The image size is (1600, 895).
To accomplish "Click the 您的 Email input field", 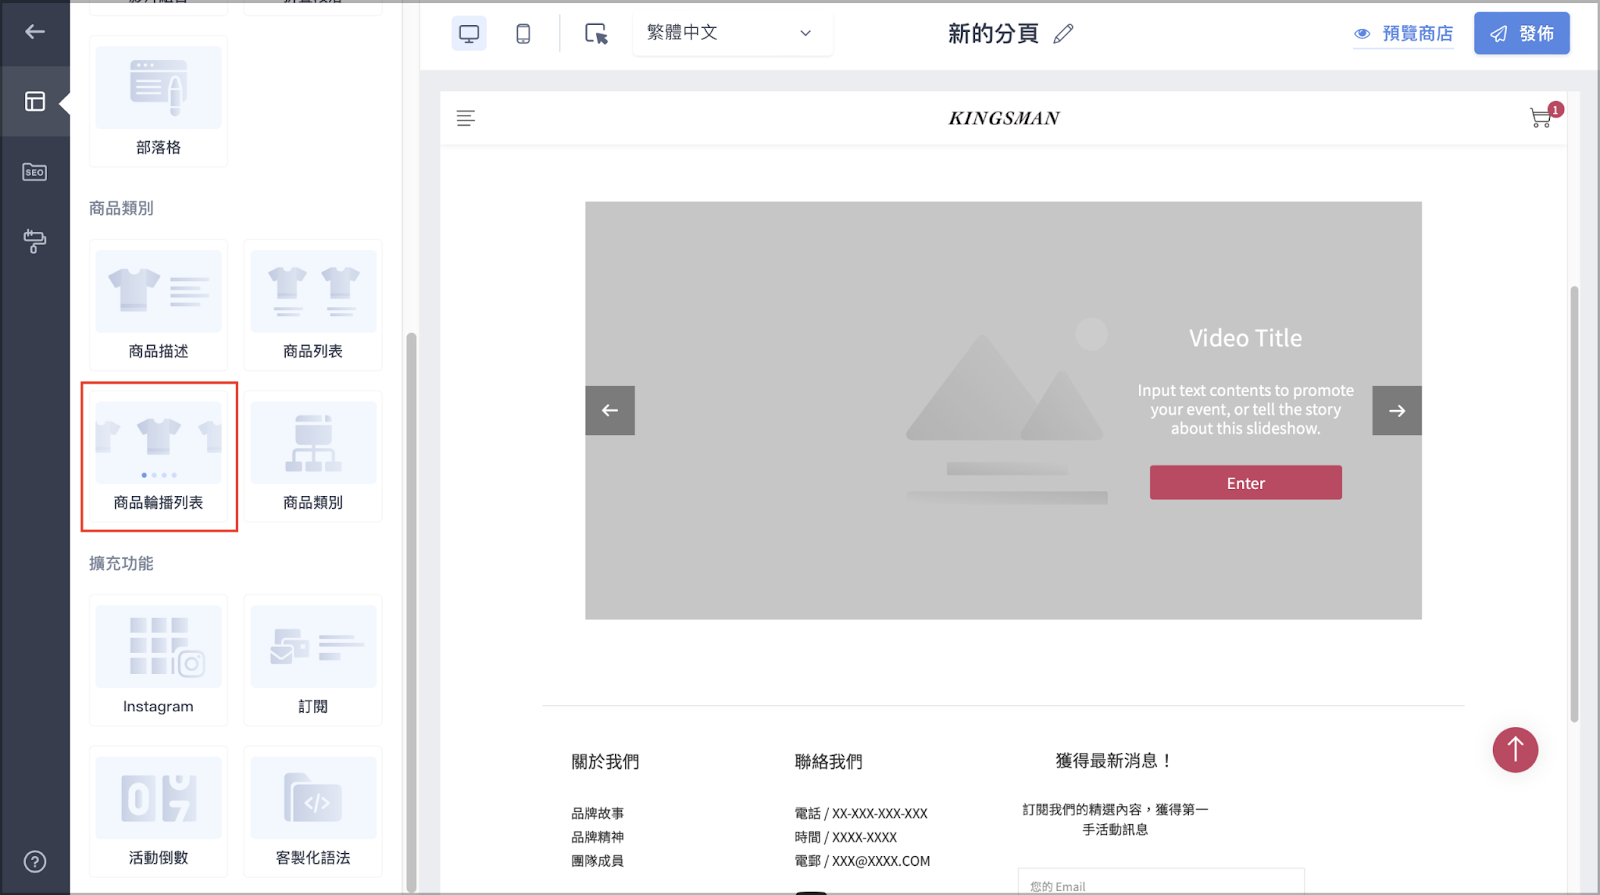I will (1161, 883).
